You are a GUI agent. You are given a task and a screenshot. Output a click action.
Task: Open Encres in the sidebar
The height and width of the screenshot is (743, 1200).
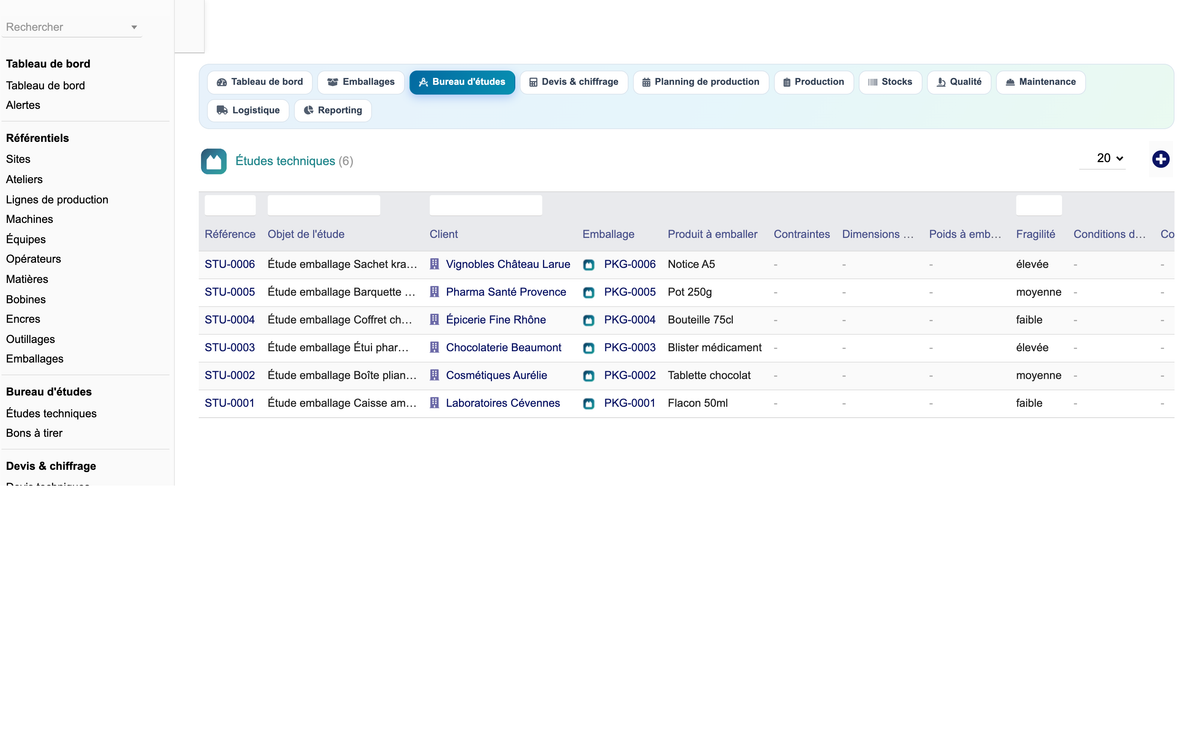[x=23, y=319]
